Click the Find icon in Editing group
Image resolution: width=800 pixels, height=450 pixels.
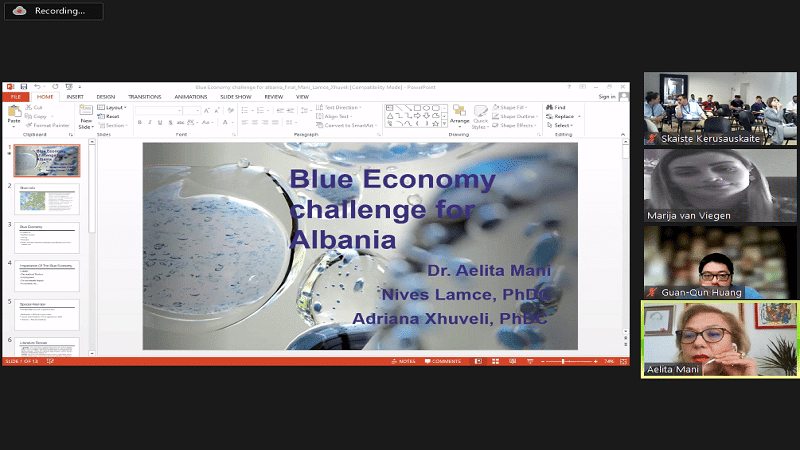558,107
